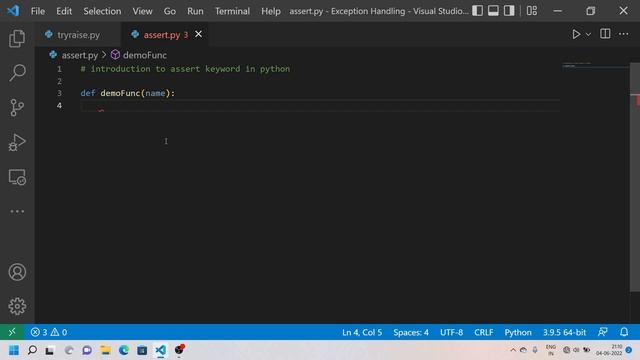
Task: Open Customize Layout icon
Action: pyautogui.click(x=531, y=11)
